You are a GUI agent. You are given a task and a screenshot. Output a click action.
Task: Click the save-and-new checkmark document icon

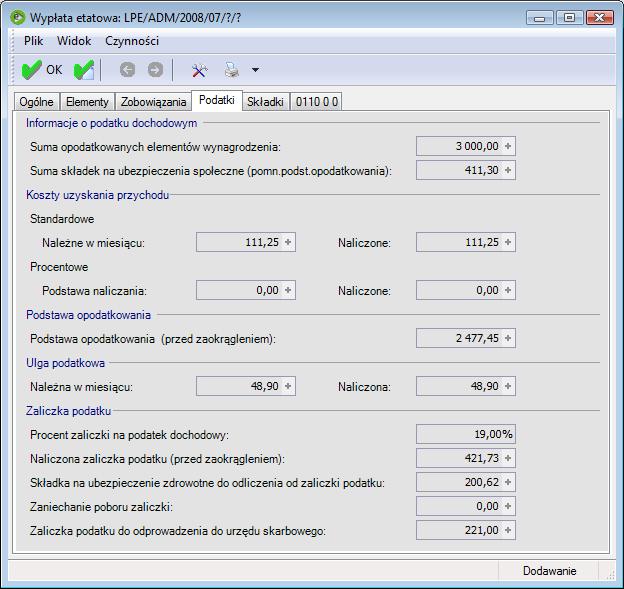click(x=84, y=70)
